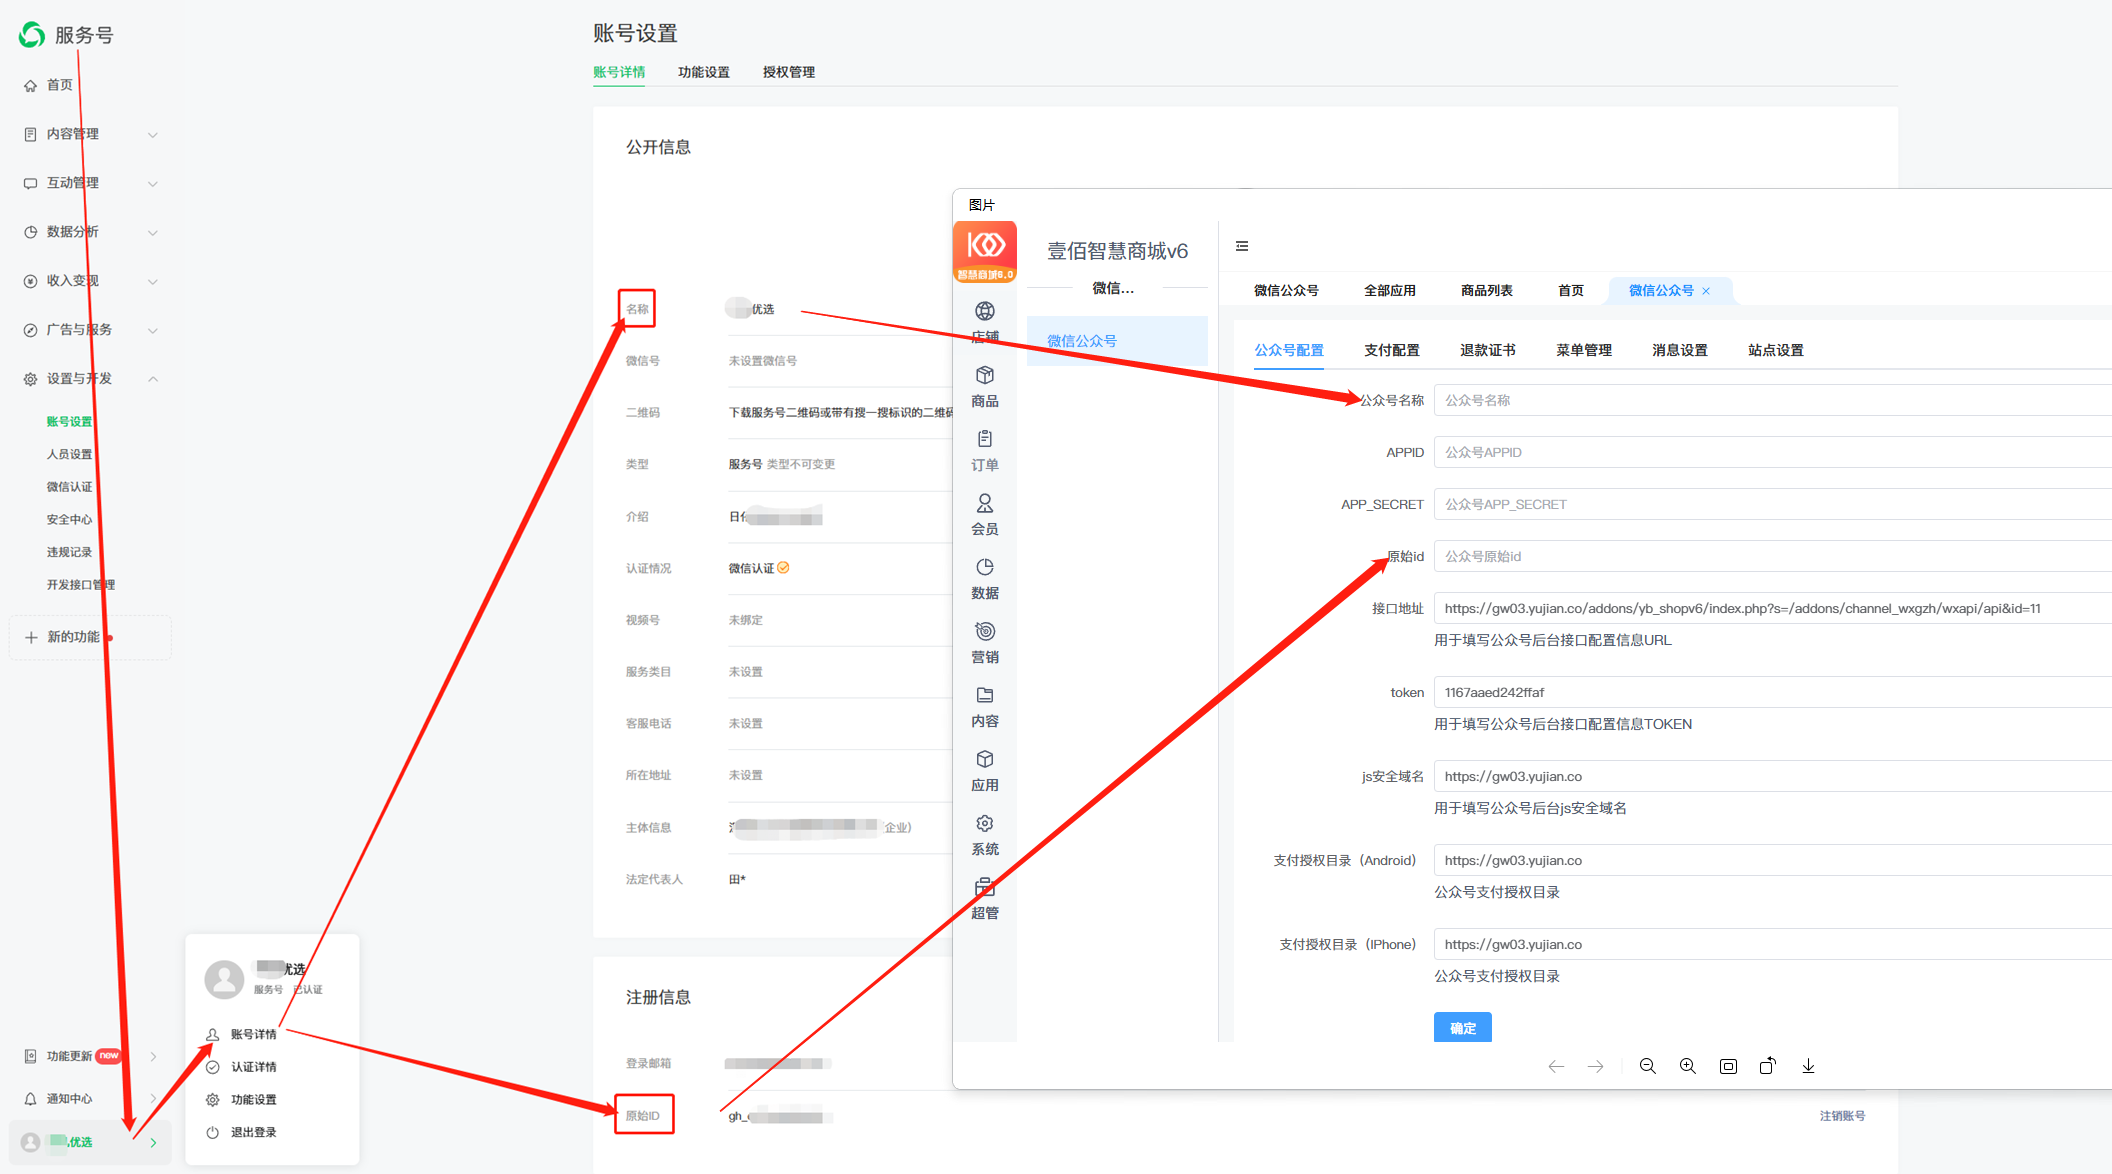Click the 公众号原始id input field
Viewport: 2112px width, 1174px height.
(x=1772, y=556)
